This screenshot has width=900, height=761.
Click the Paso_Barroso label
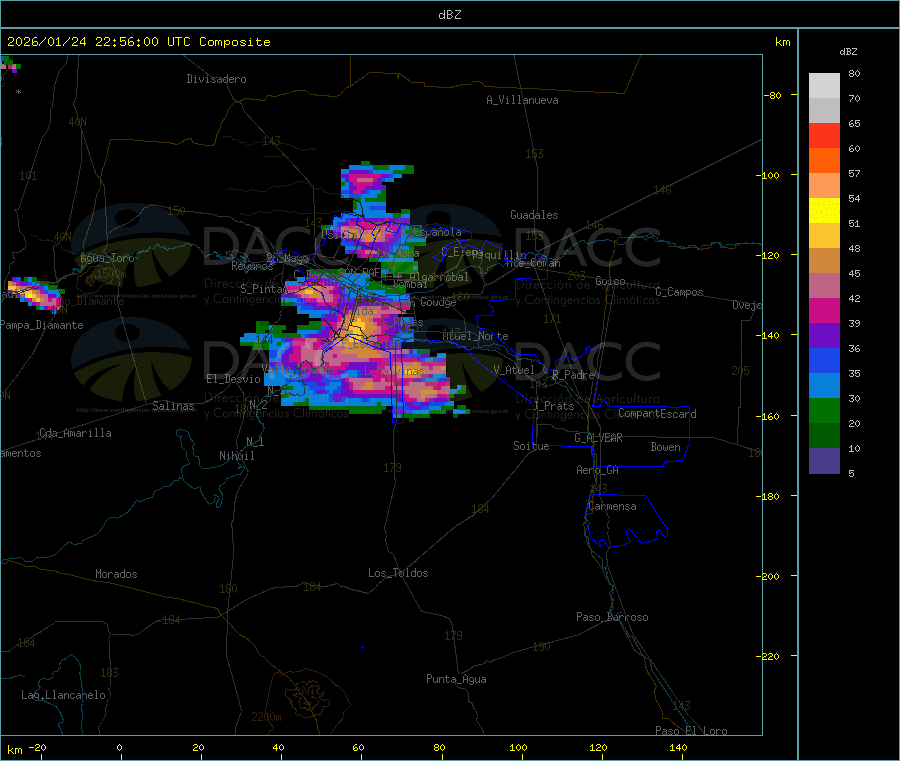point(612,617)
